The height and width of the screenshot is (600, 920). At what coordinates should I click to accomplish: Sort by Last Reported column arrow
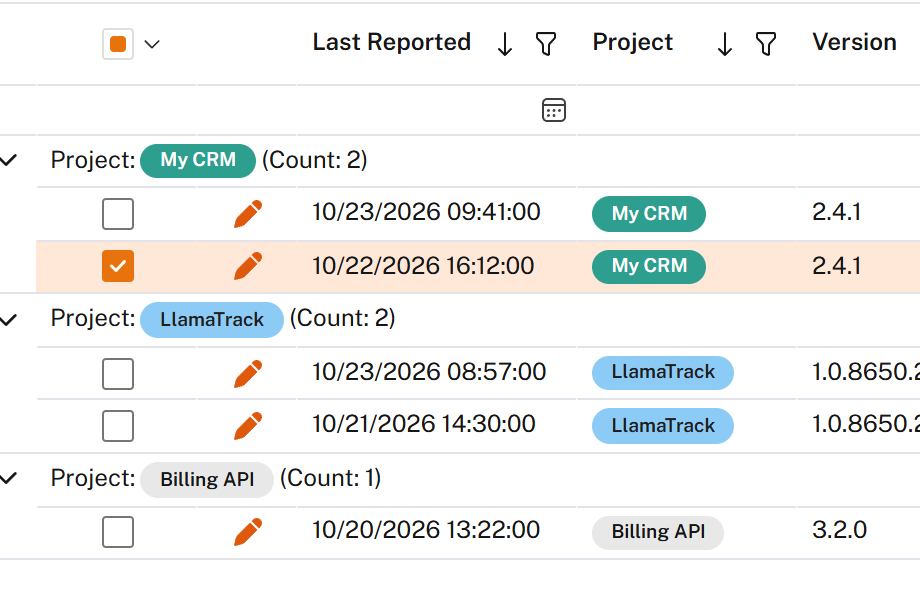pos(505,44)
